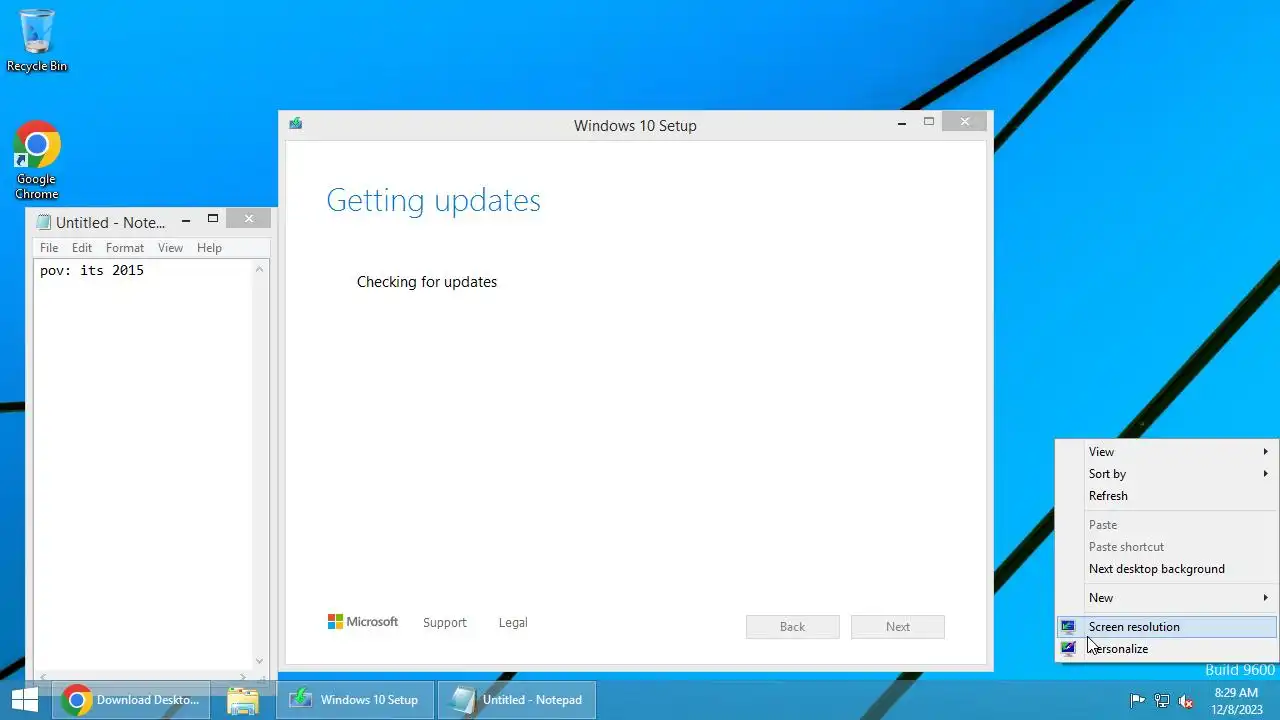Open the Support link in Setup

tap(445, 622)
